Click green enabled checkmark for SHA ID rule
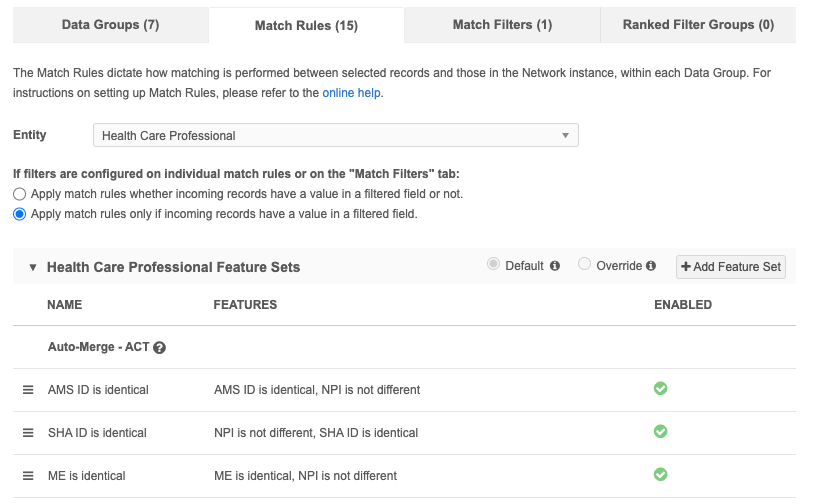The width and height of the screenshot is (815, 504). (x=660, y=431)
